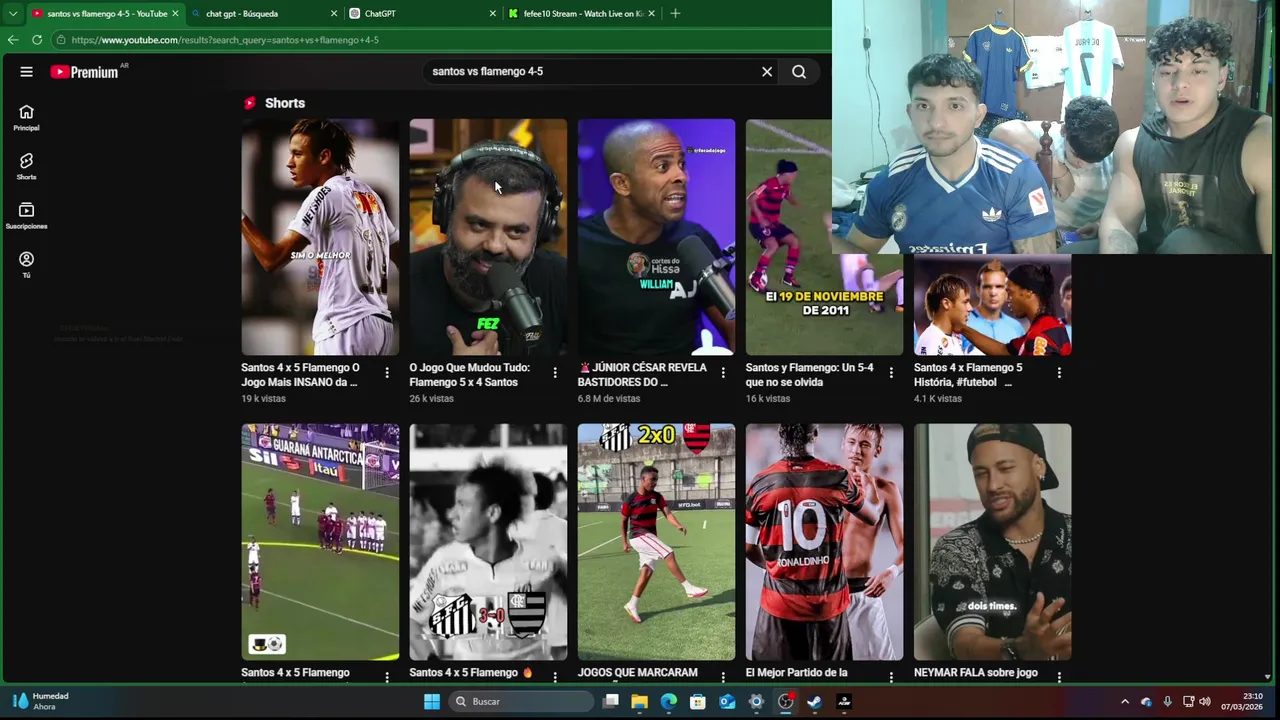Open Outlook from the taskbar
Image resolution: width=1280 pixels, height=720 pixels.
click(727, 702)
